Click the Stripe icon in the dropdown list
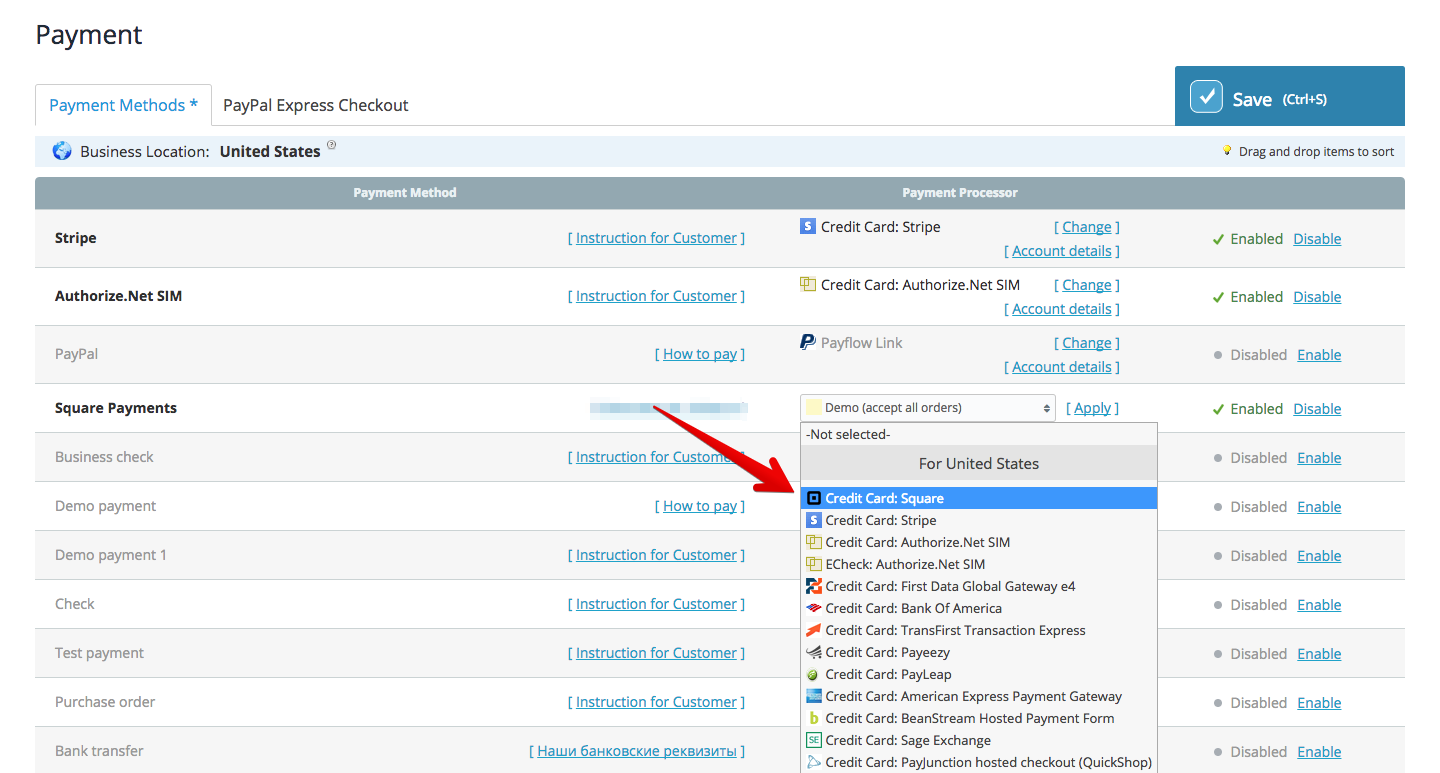Screen dimensions: 1440x773 pyautogui.click(x=814, y=520)
